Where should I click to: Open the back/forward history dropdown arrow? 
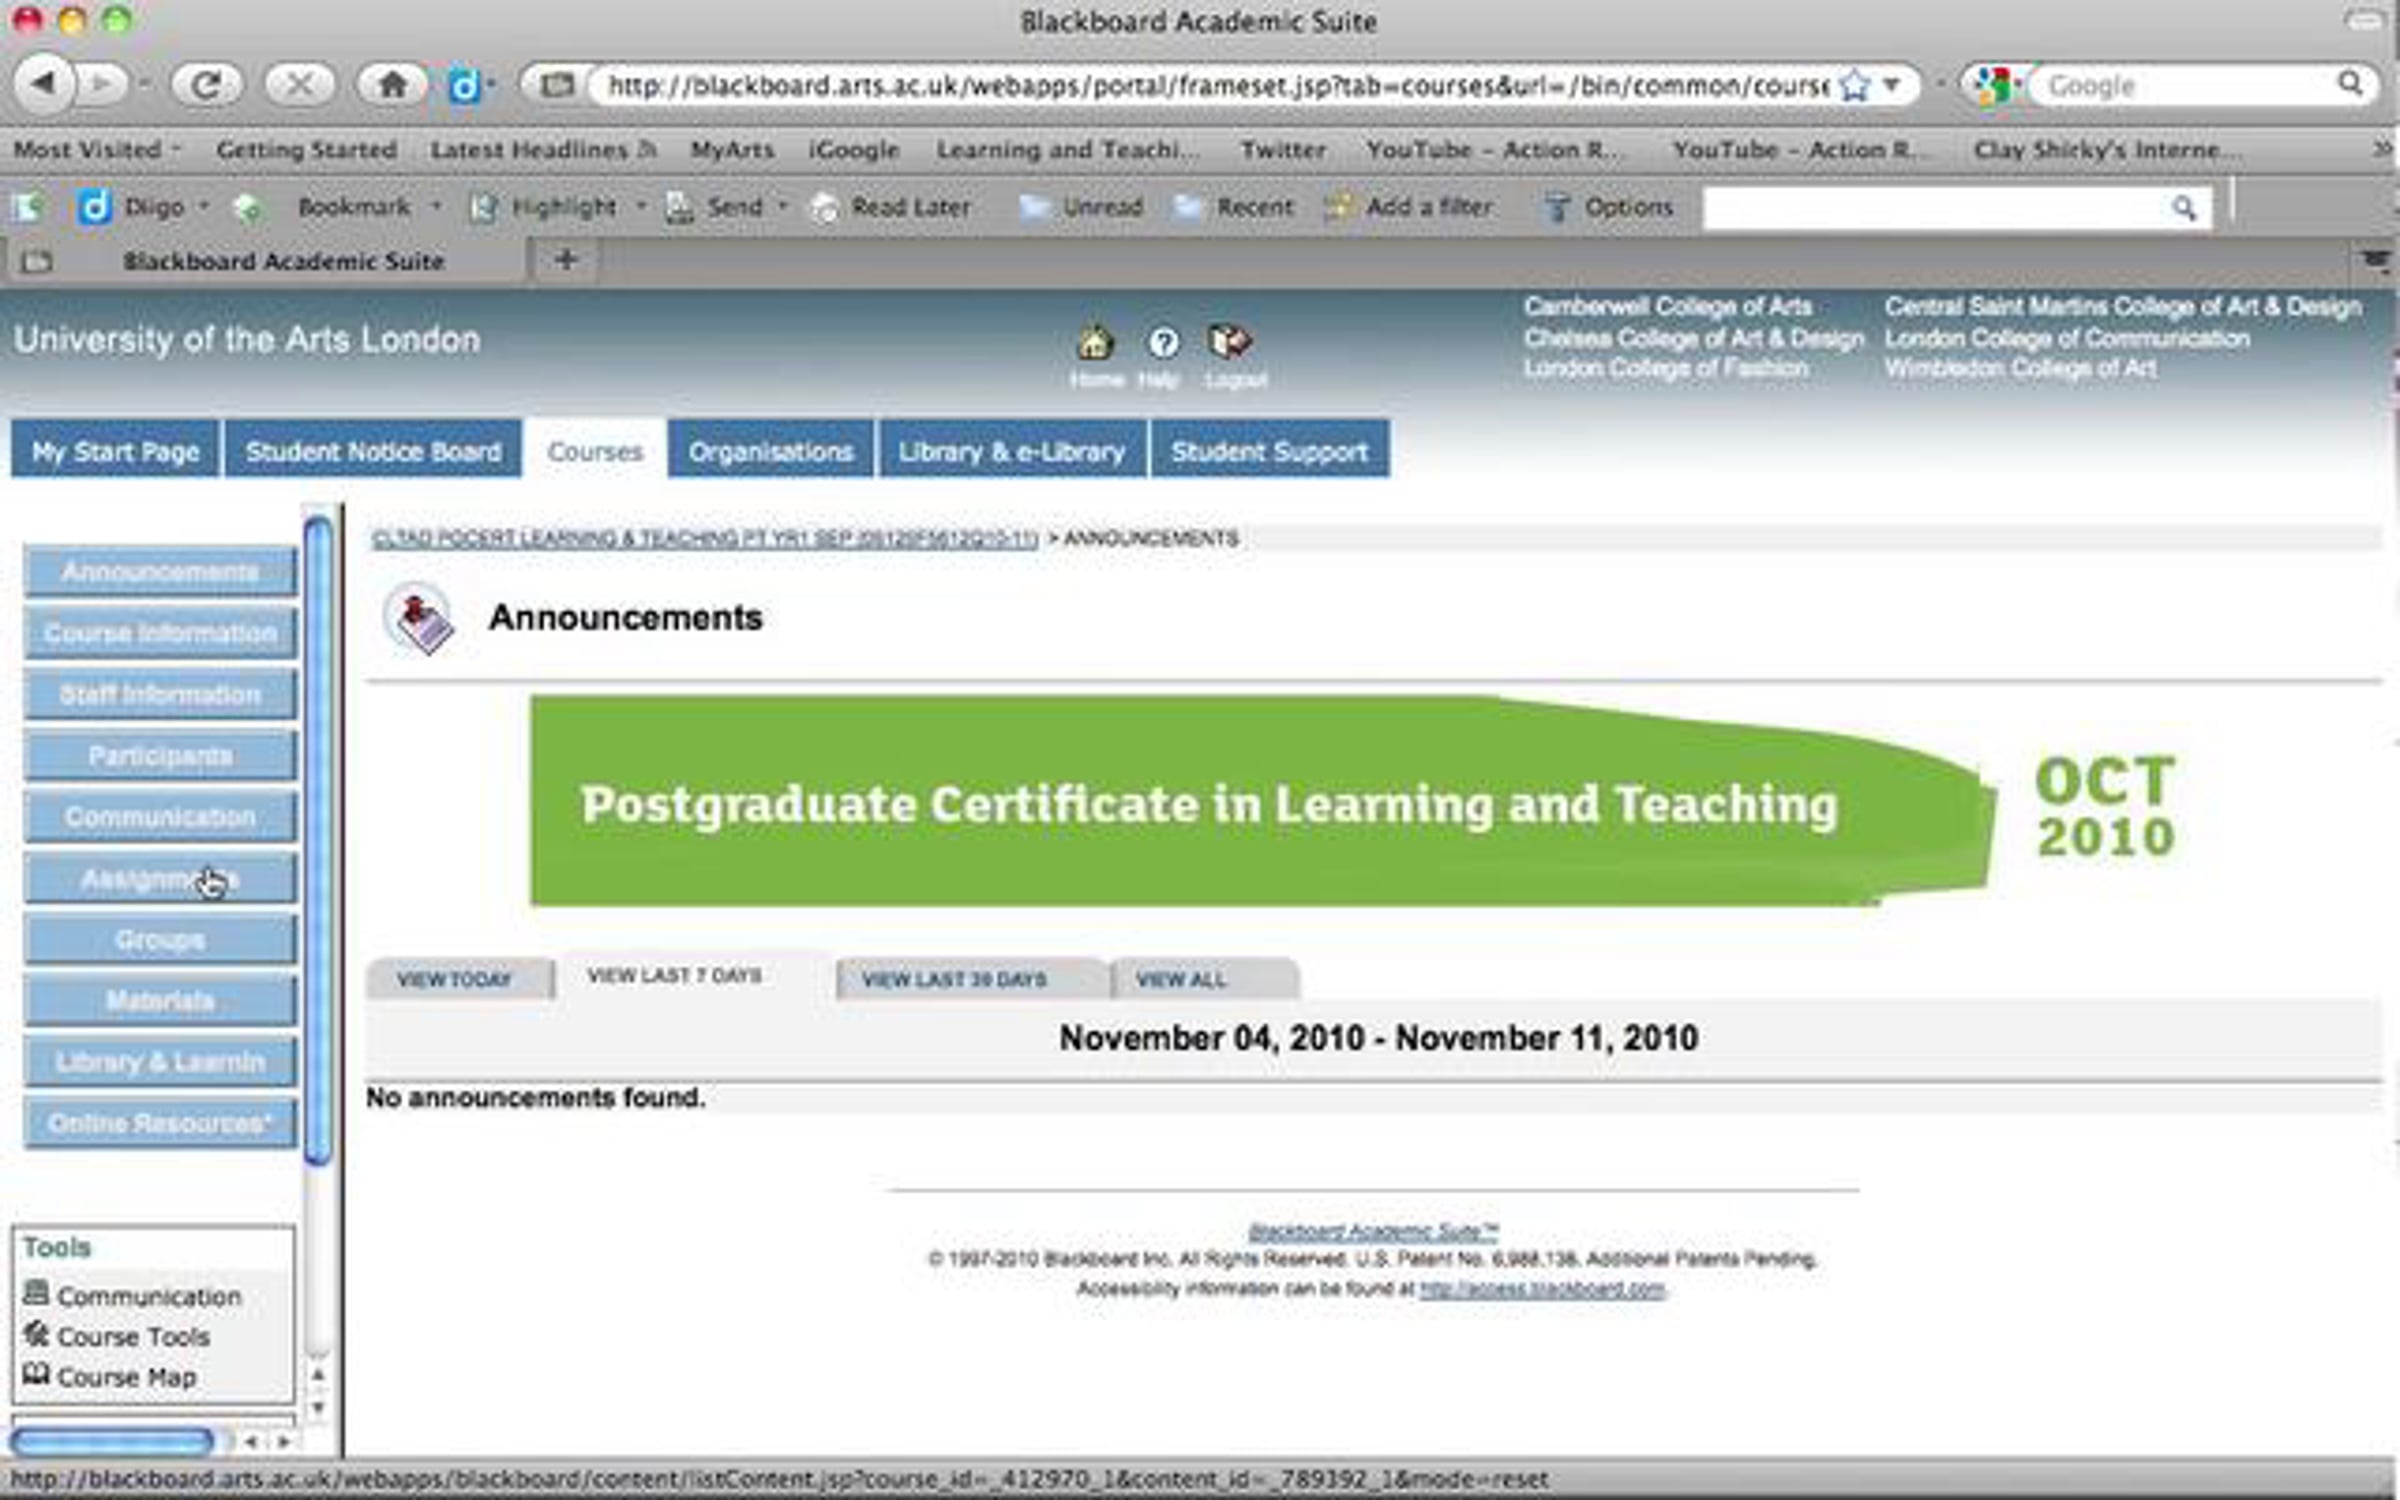(145, 85)
